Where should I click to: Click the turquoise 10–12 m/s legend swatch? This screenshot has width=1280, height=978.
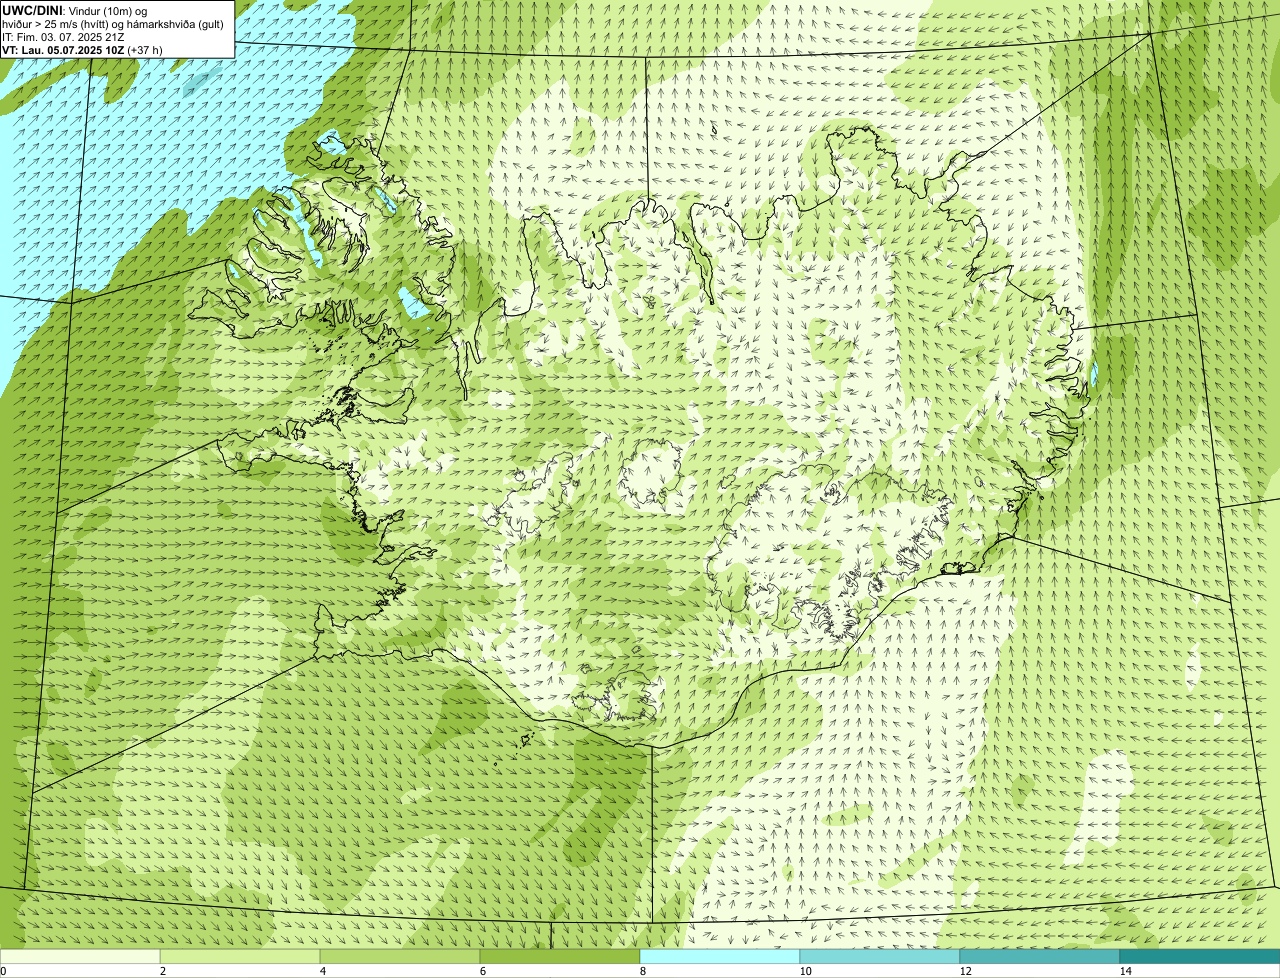click(x=880, y=956)
